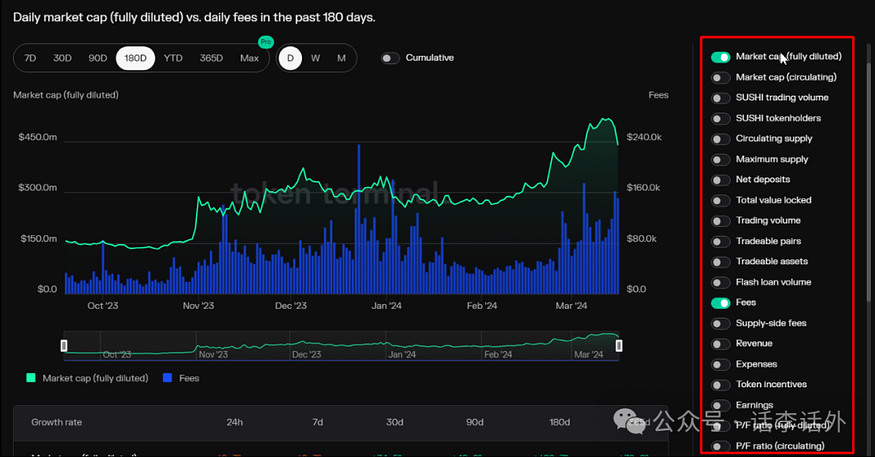The height and width of the screenshot is (457, 875).
Task: Enable Tradeable assets metric
Action: coord(720,262)
